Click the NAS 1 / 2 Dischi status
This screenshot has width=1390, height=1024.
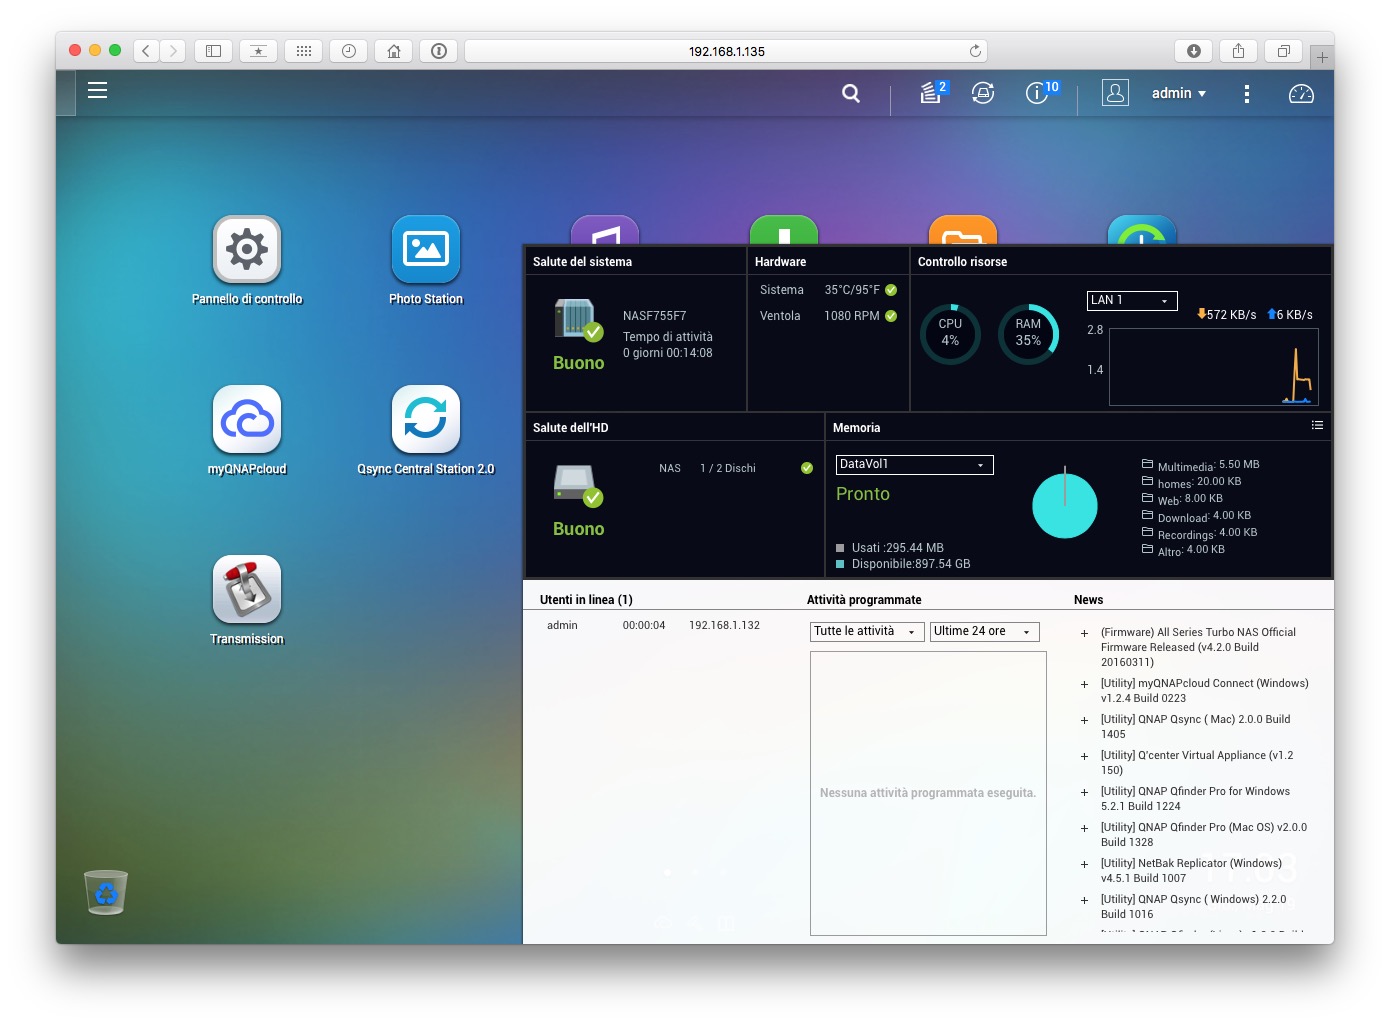click(x=736, y=468)
